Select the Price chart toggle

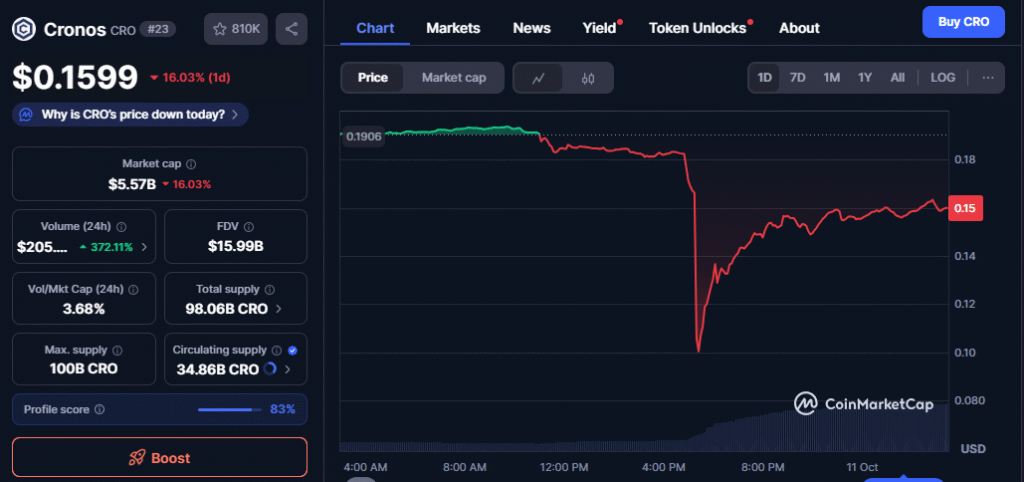(x=373, y=78)
